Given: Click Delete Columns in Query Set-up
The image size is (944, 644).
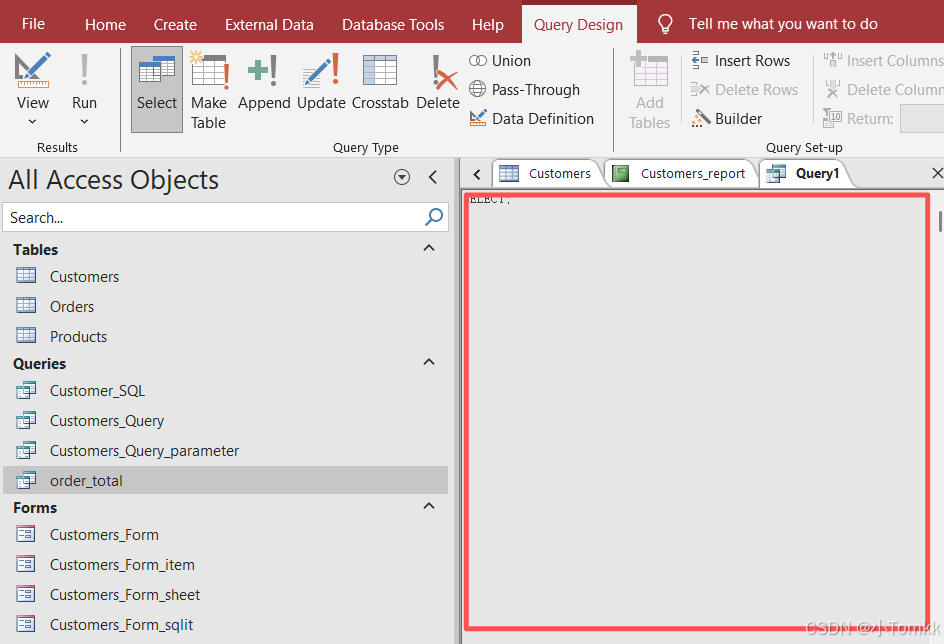Looking at the screenshot, I should 883,90.
